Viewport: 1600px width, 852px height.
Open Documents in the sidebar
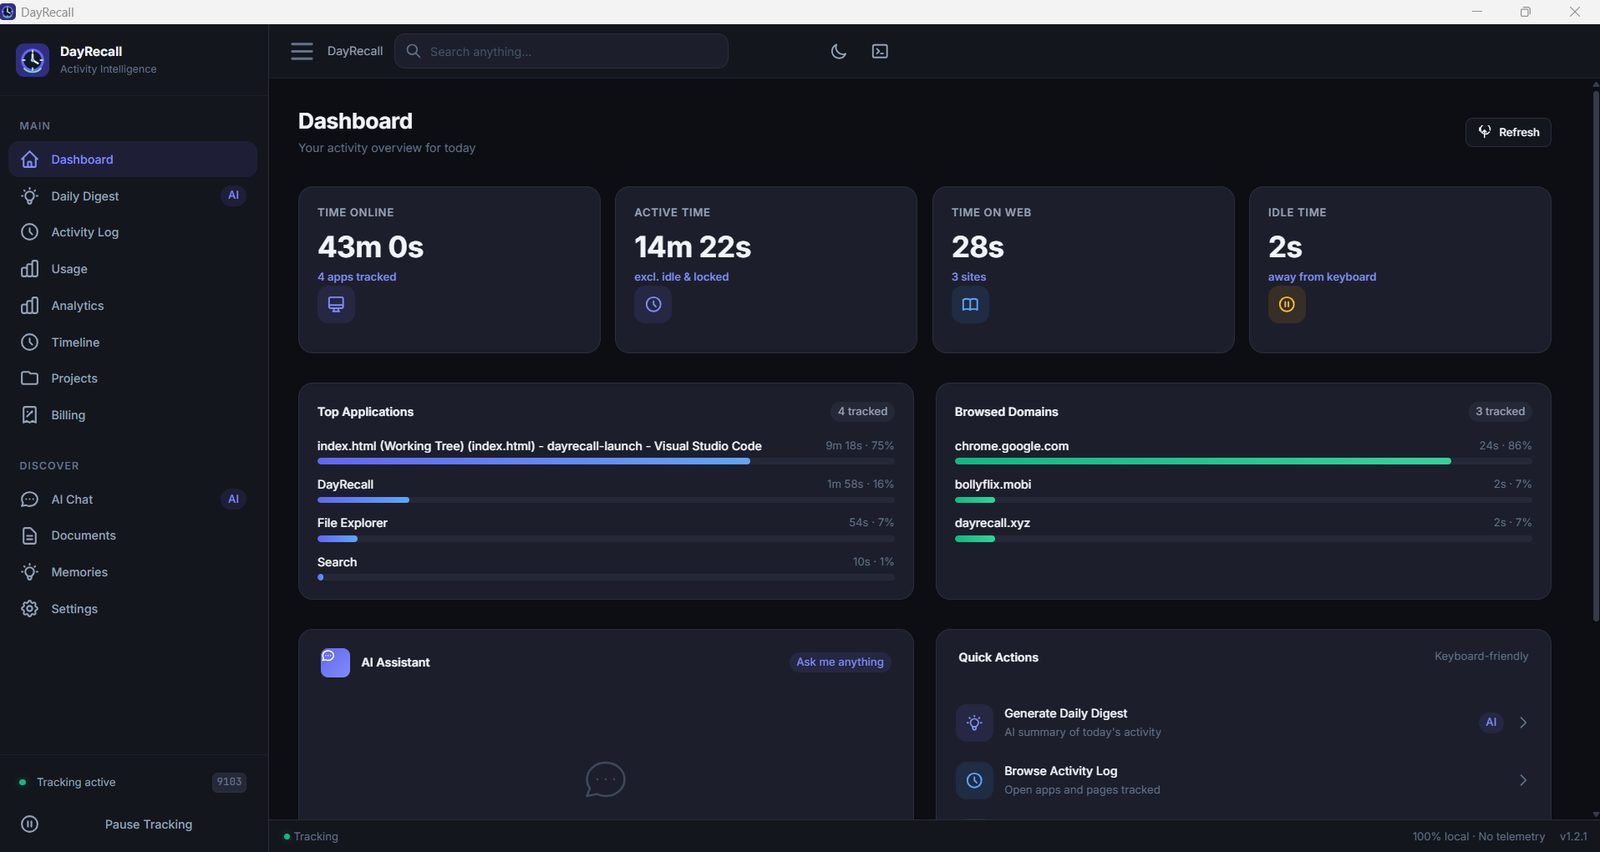133,535
